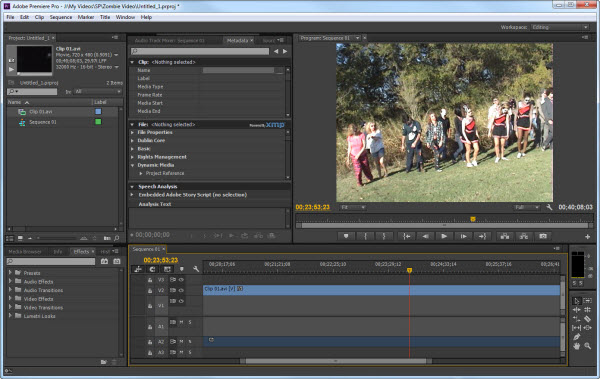
Task: Open the Marker menu
Action: click(86, 17)
